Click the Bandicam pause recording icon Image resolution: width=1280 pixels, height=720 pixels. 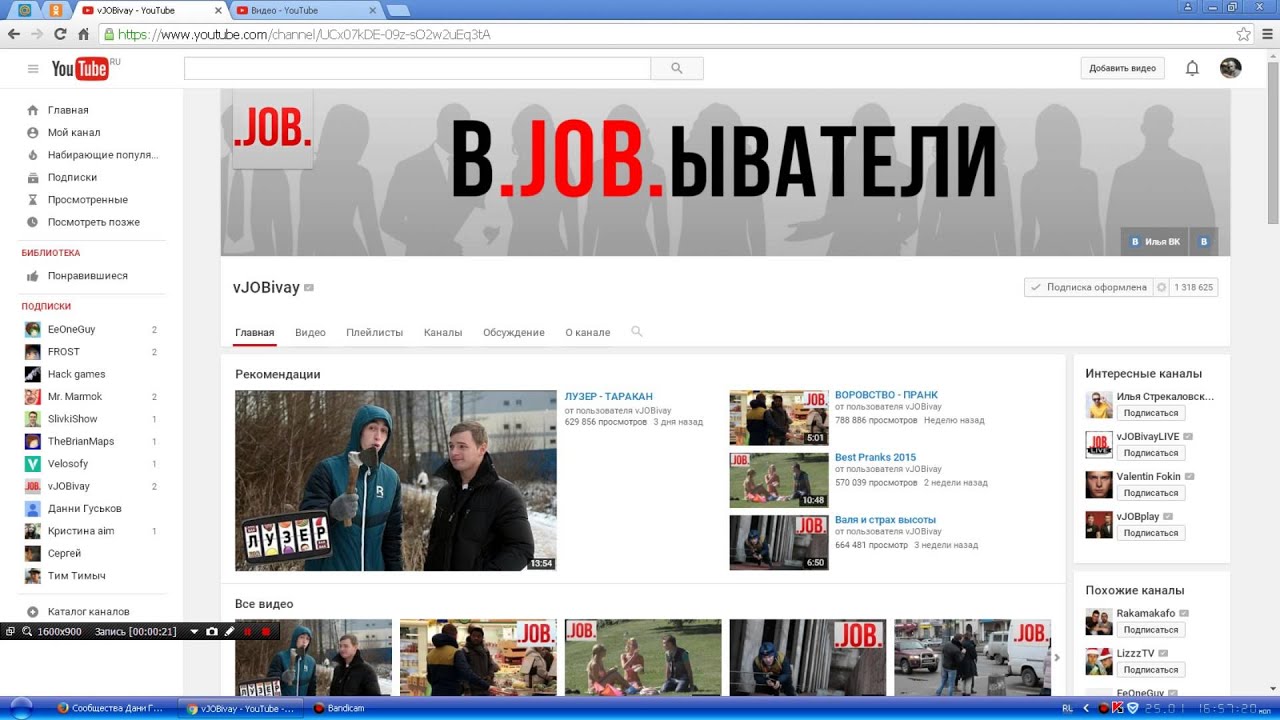pyautogui.click(x=247, y=632)
